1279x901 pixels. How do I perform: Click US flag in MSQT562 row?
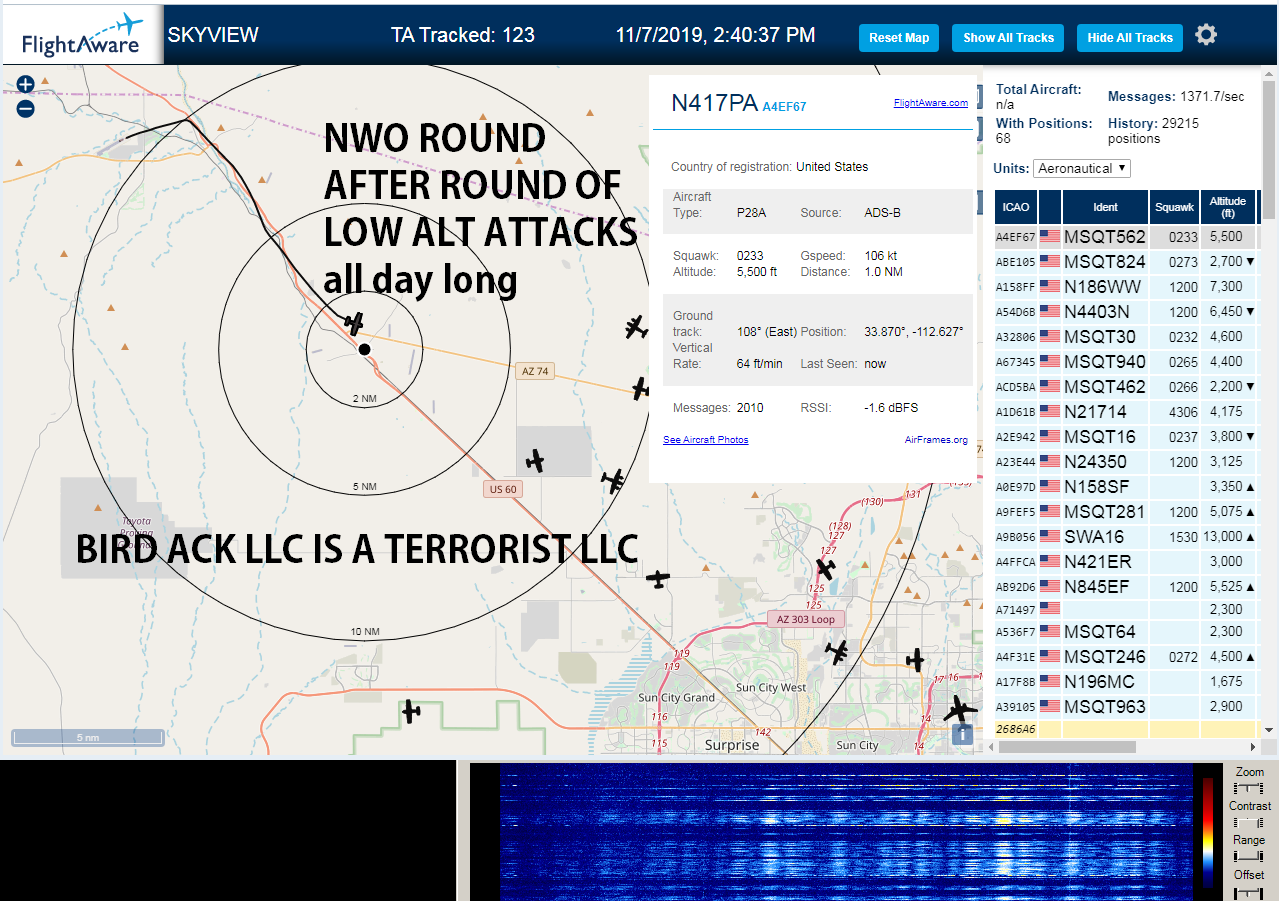pos(1050,237)
